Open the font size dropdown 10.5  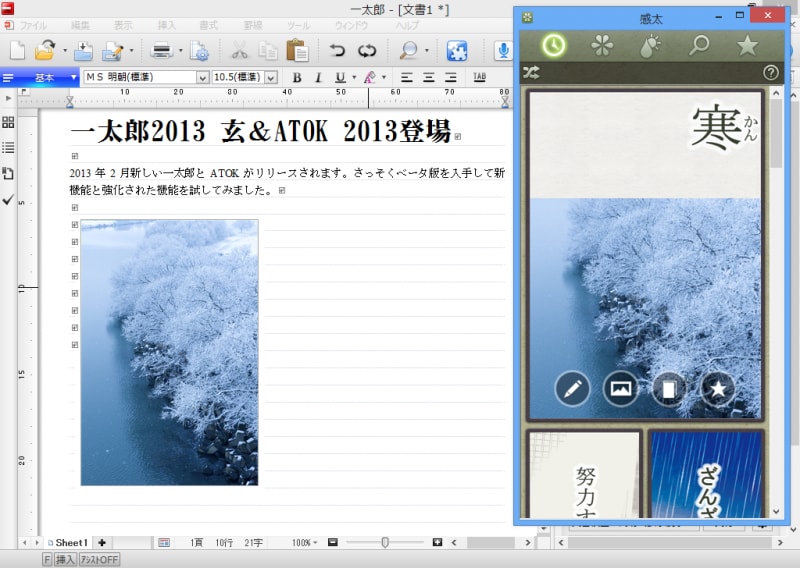tap(271, 78)
